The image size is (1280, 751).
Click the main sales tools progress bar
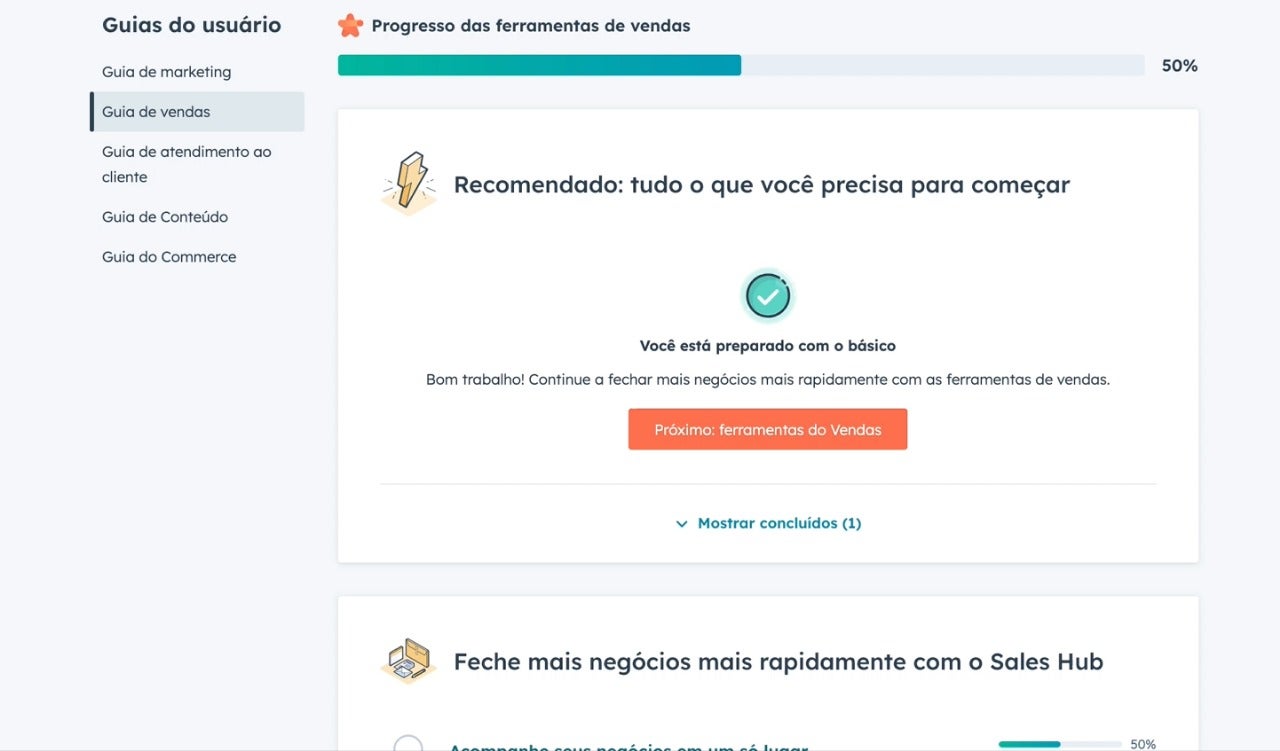pyautogui.click(x=740, y=66)
